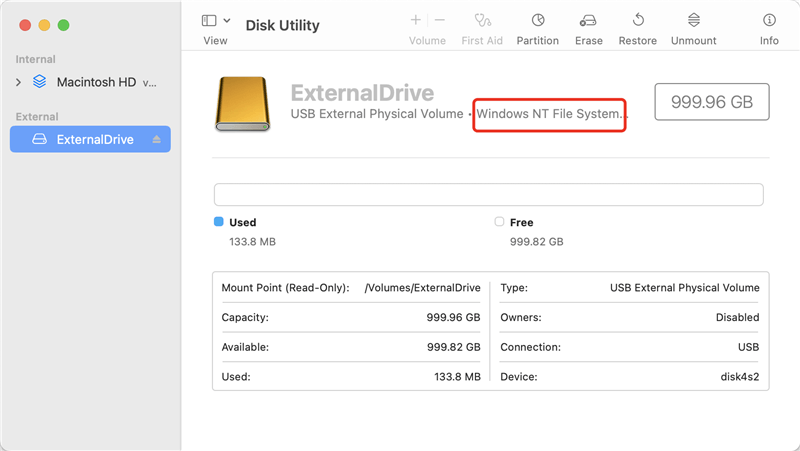Image resolution: width=800 pixels, height=451 pixels.
Task: Click the Internal section header
Action: coord(35,59)
